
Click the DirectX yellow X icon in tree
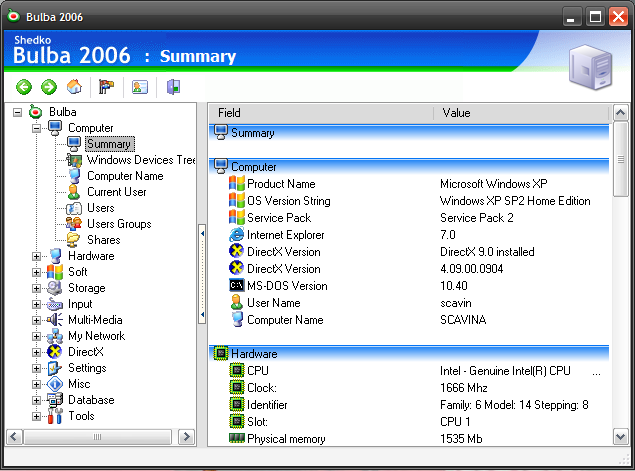(x=54, y=352)
